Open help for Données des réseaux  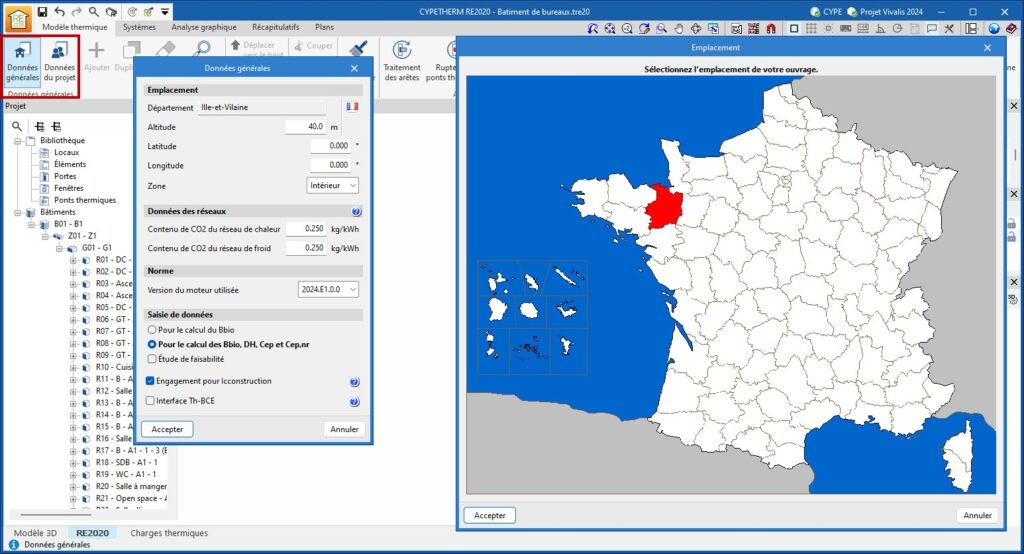point(356,212)
